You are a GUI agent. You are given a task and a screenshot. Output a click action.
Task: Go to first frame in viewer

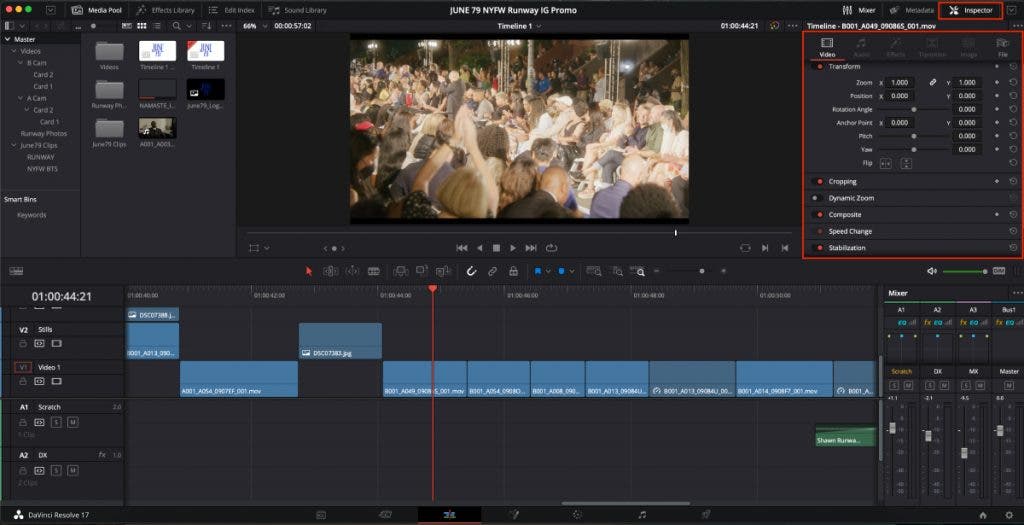click(462, 248)
